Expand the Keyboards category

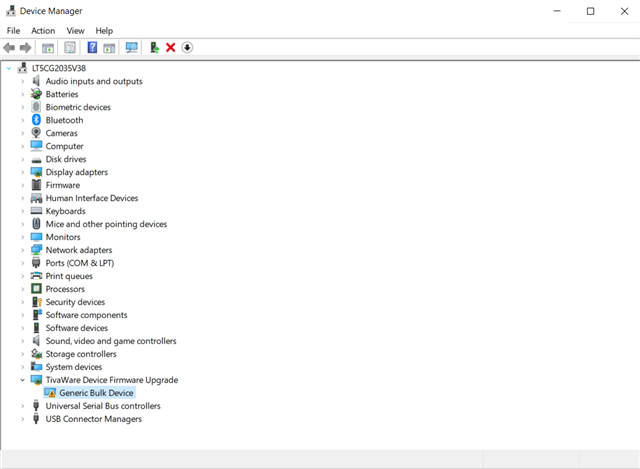[23, 211]
